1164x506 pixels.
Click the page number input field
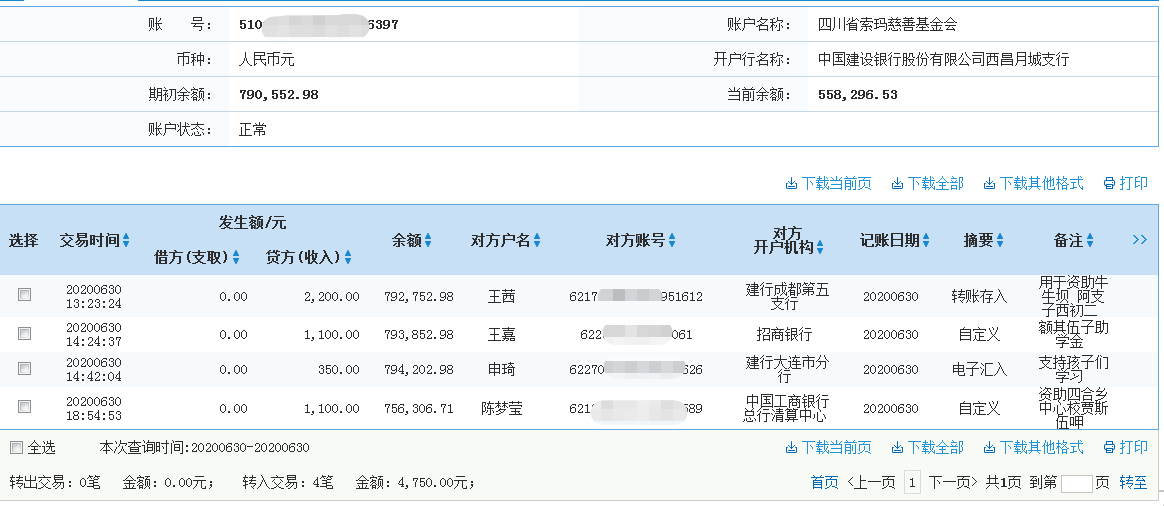click(1076, 484)
